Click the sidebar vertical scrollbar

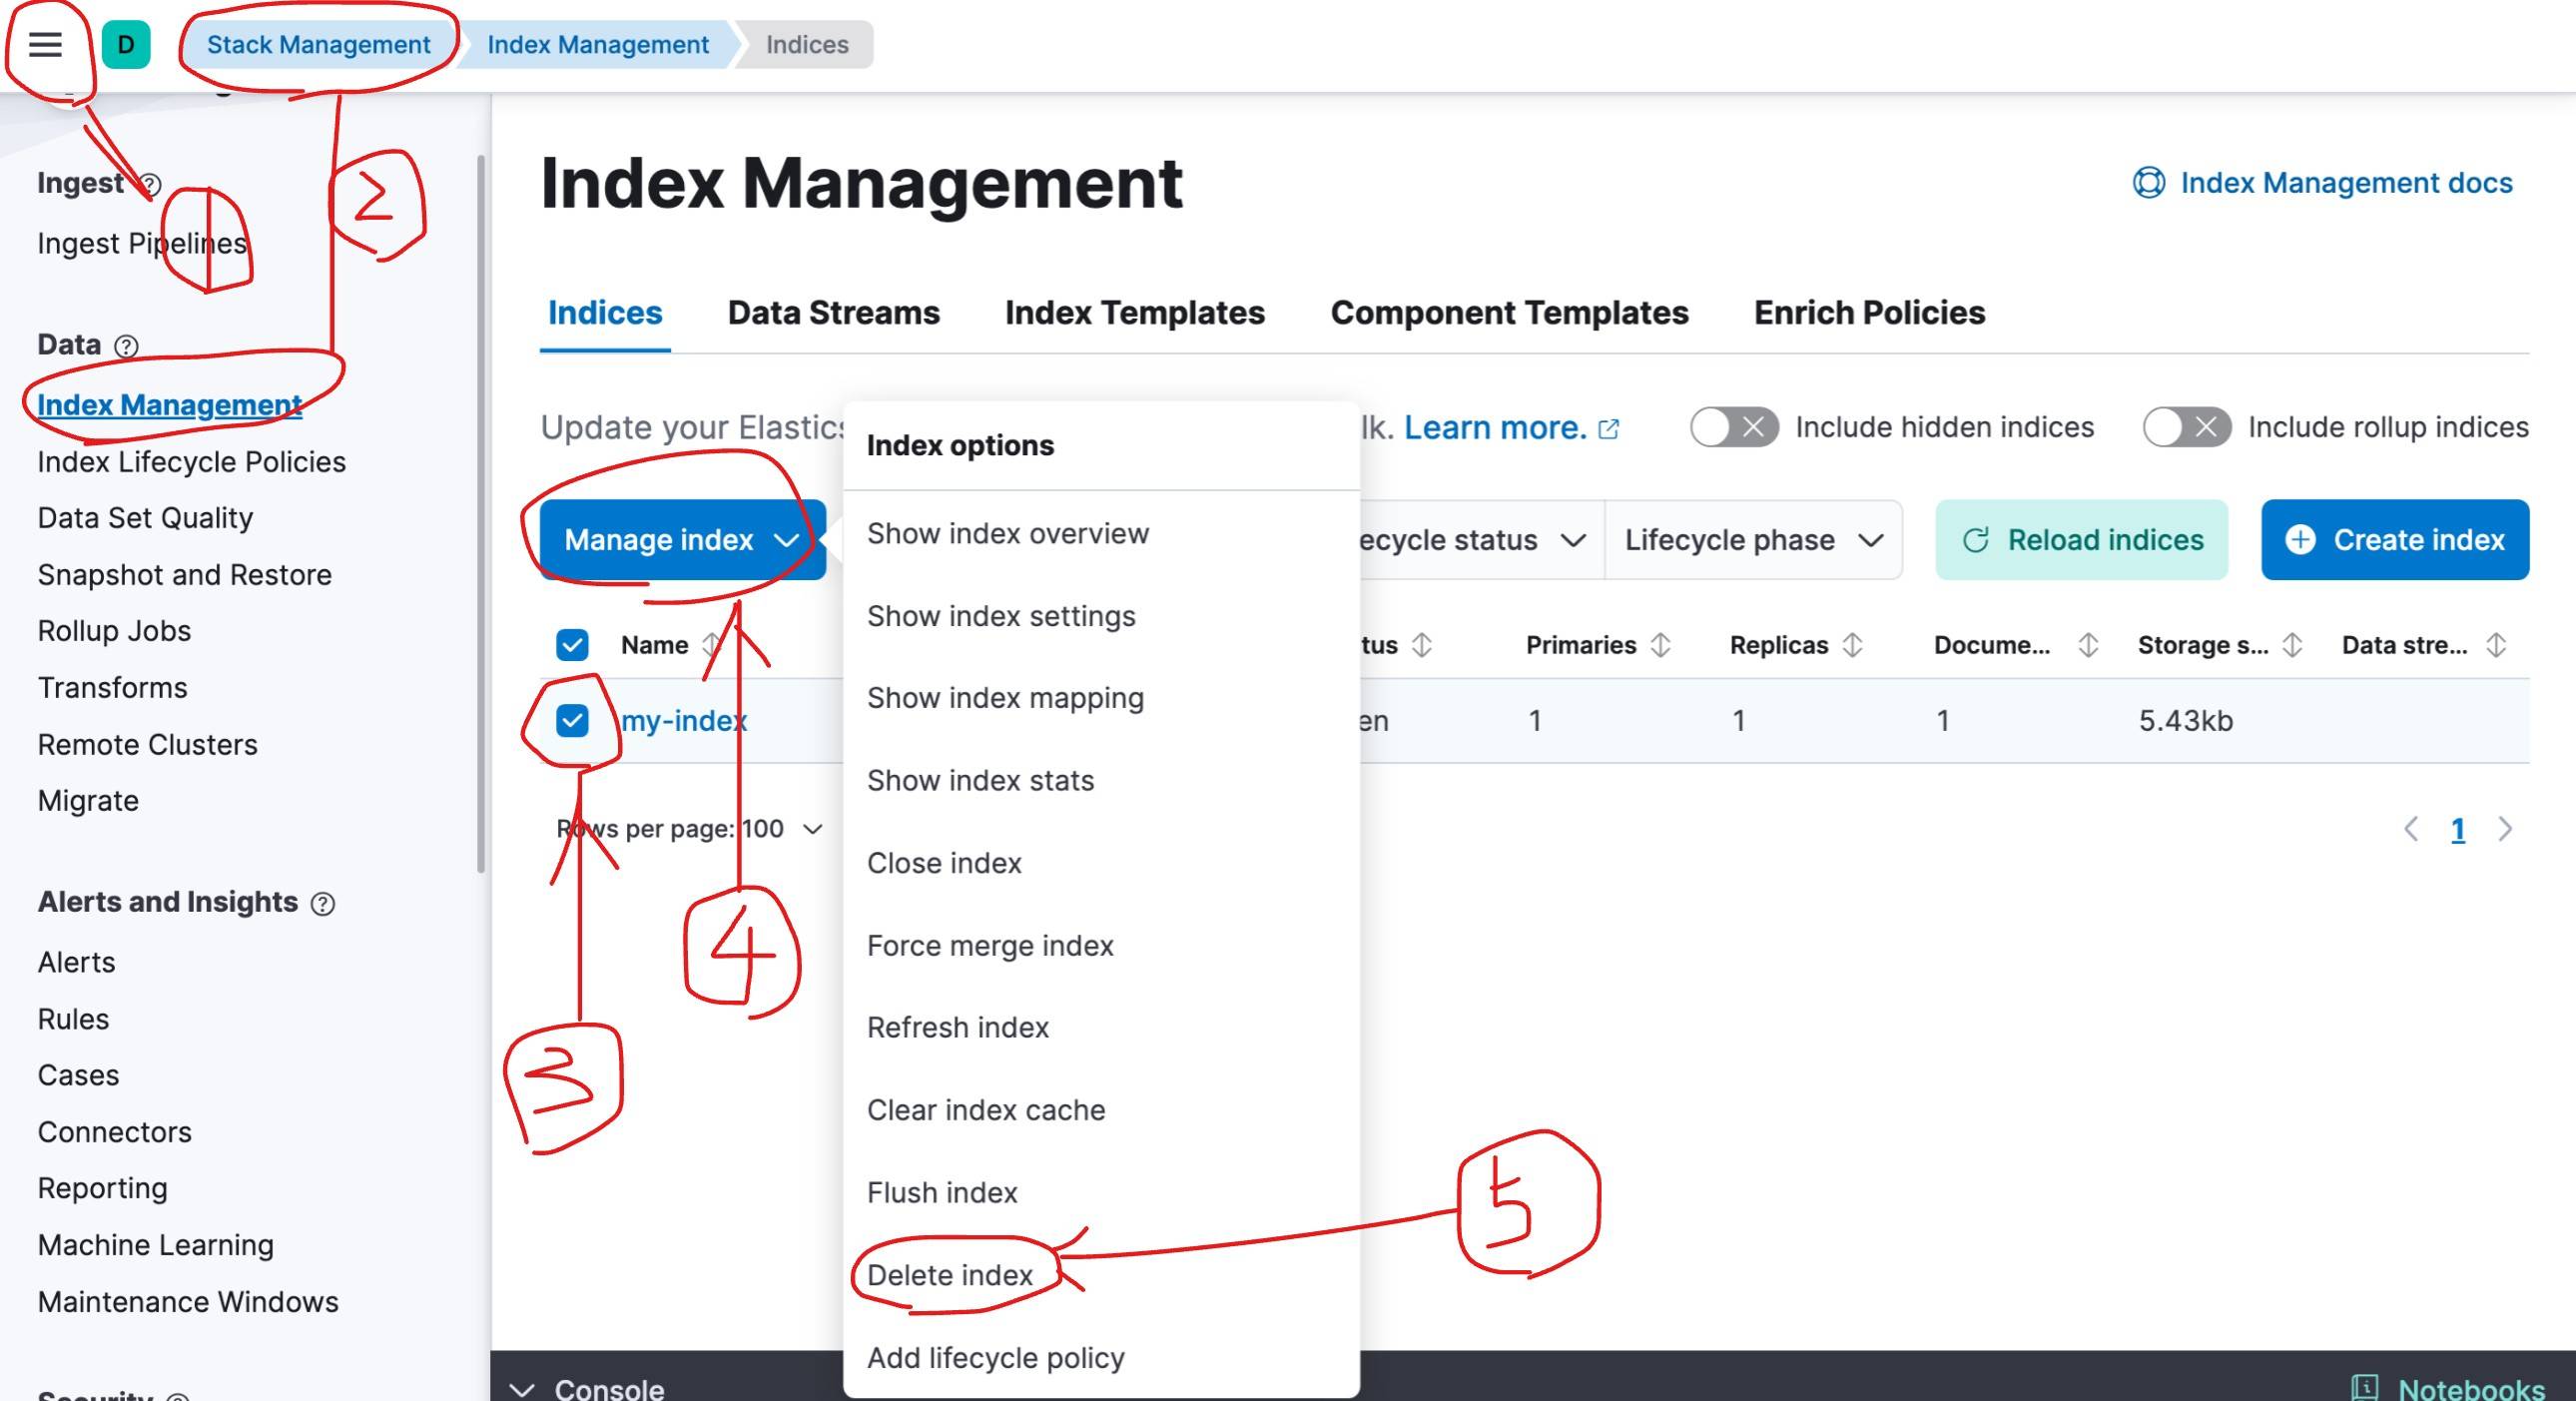481,514
